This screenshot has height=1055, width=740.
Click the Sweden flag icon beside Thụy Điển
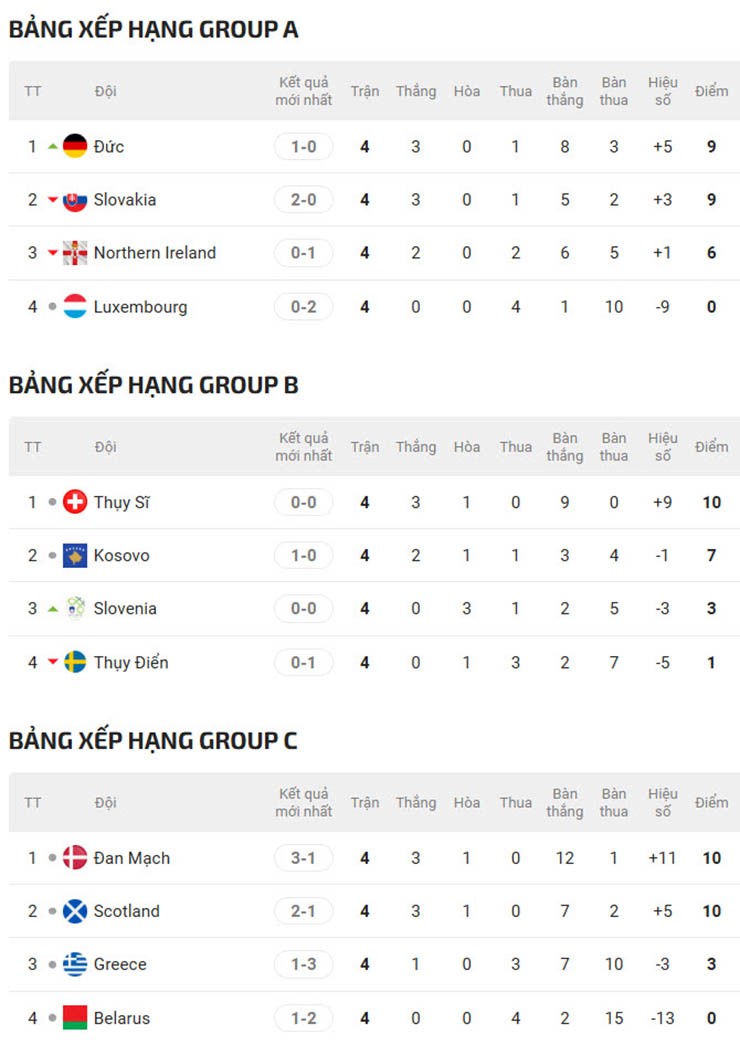[75, 662]
